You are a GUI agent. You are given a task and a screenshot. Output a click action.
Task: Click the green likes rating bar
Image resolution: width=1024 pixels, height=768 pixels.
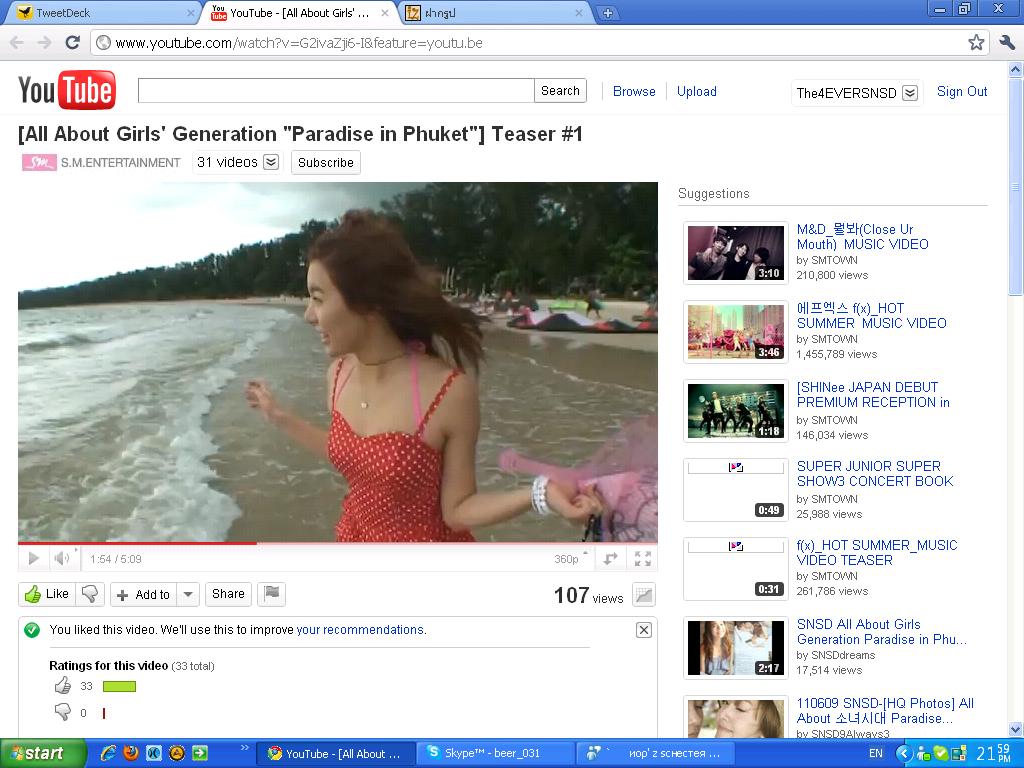[x=120, y=686]
